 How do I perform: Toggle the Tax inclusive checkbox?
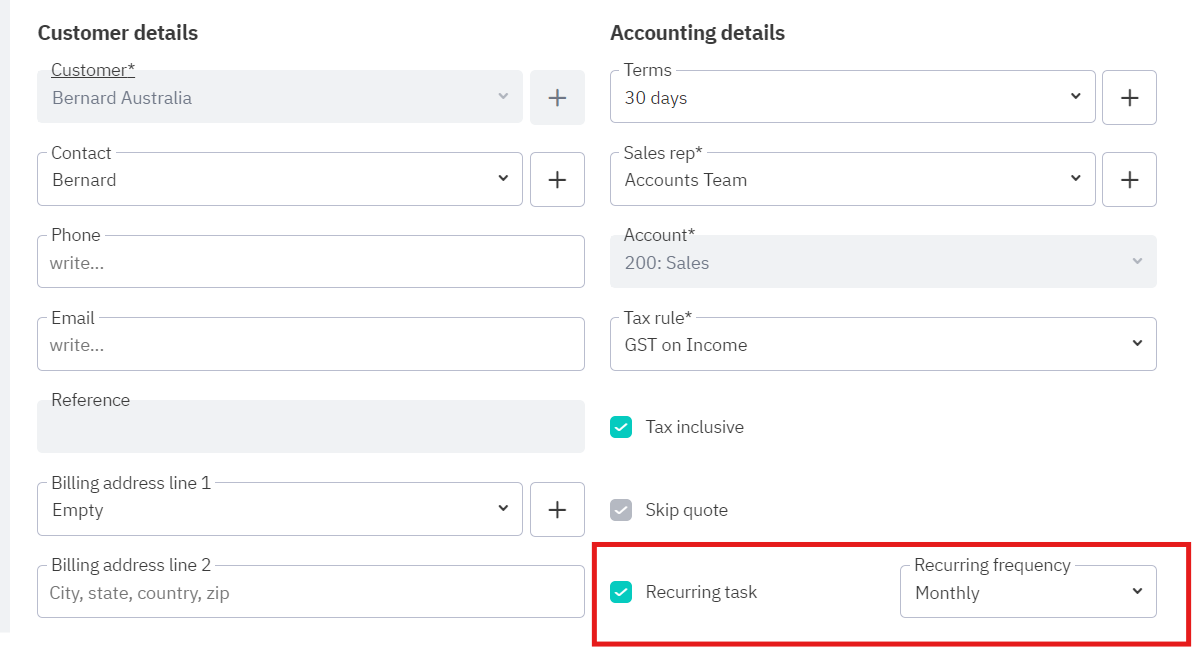click(621, 427)
